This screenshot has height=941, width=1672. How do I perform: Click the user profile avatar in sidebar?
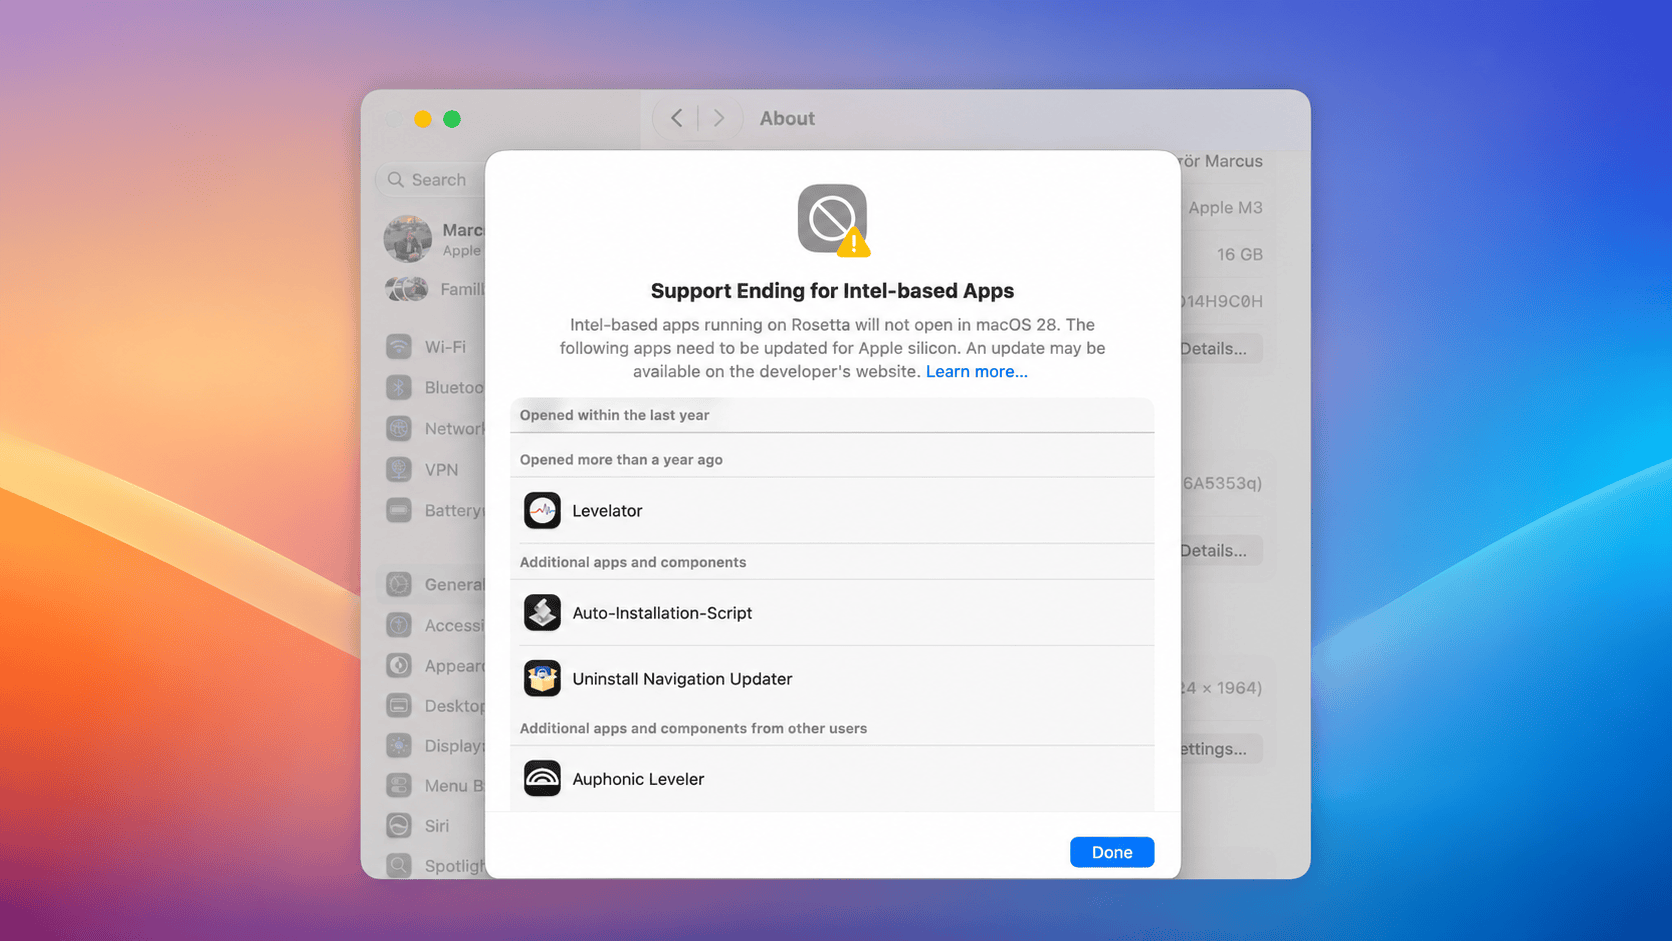[x=408, y=239]
